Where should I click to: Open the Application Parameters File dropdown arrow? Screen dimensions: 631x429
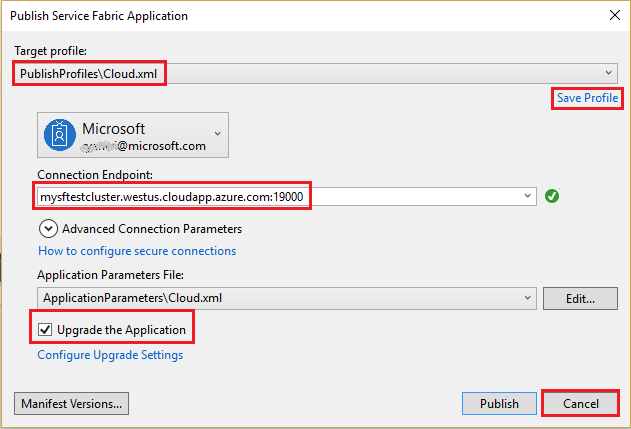pyautogui.click(x=527, y=298)
